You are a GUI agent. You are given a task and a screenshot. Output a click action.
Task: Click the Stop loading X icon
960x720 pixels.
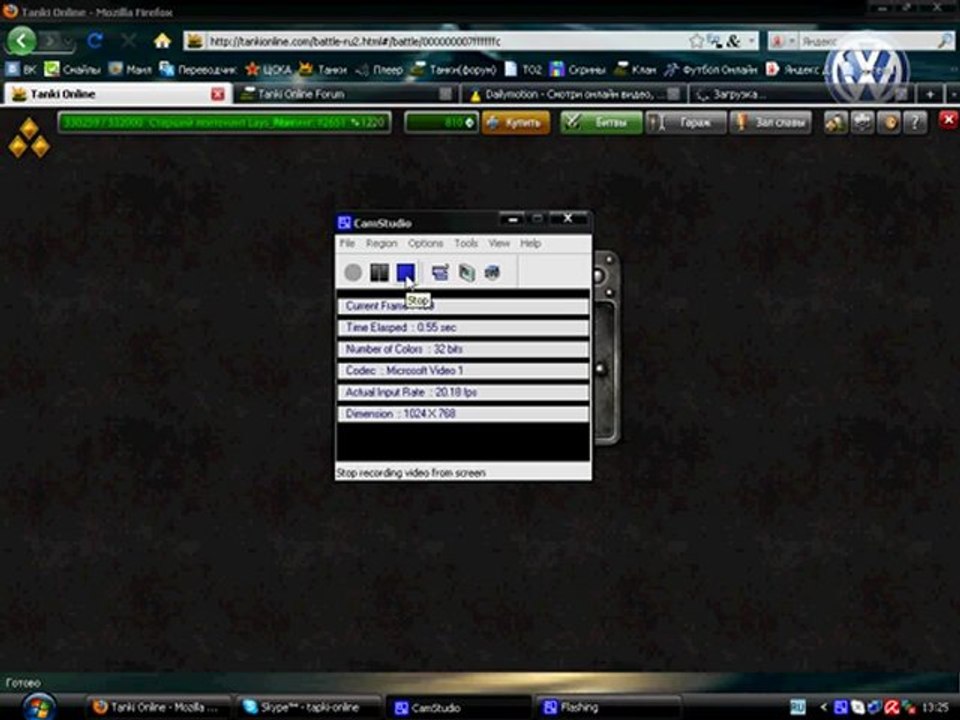tap(128, 41)
